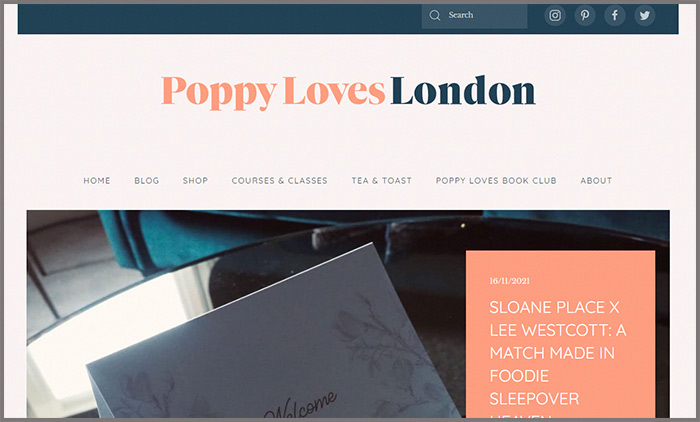The width and height of the screenshot is (700, 422).
Task: Open the Twitter profile icon
Action: click(644, 16)
